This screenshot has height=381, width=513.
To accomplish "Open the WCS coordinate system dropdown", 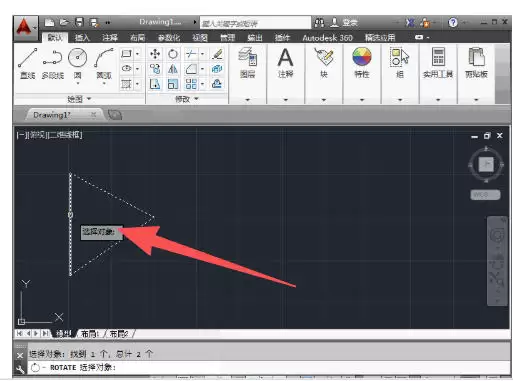I will [485, 194].
